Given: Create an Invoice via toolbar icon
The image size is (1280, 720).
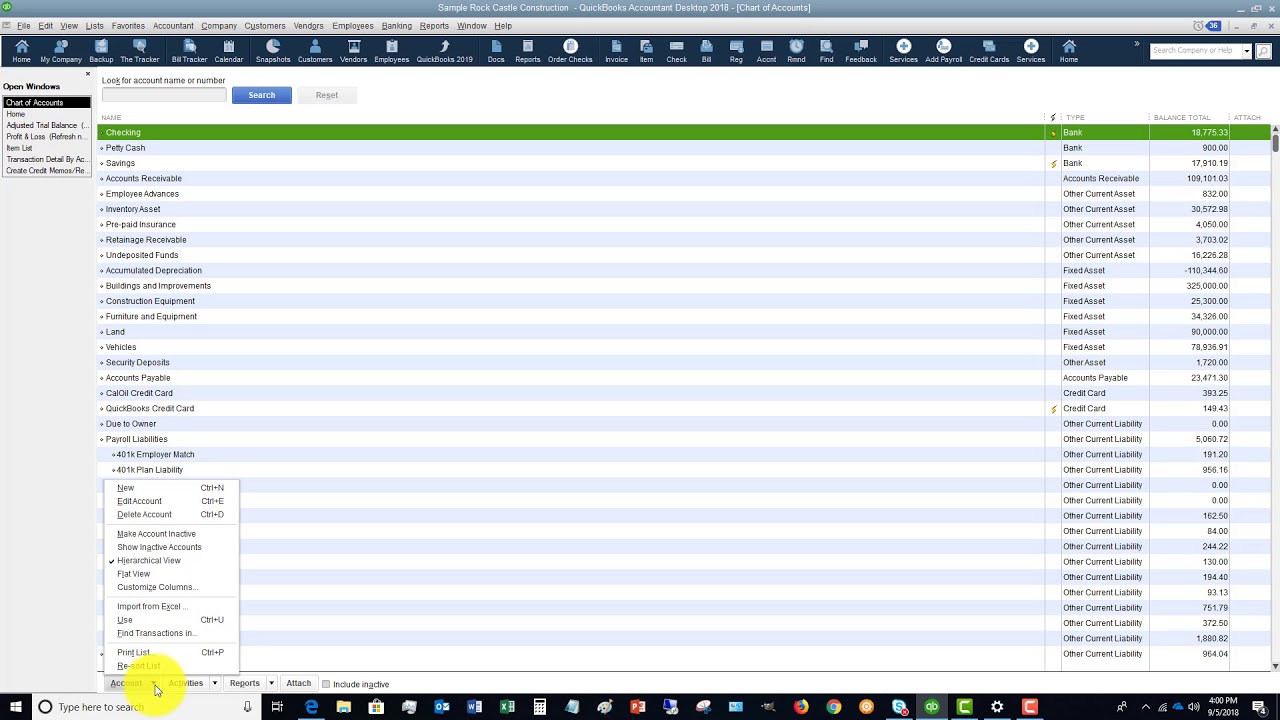Looking at the screenshot, I should tap(616, 51).
